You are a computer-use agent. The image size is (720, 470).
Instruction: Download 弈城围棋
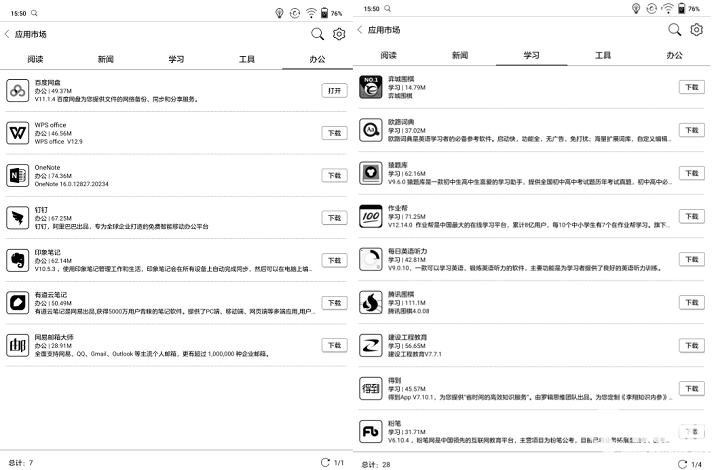[x=692, y=87]
